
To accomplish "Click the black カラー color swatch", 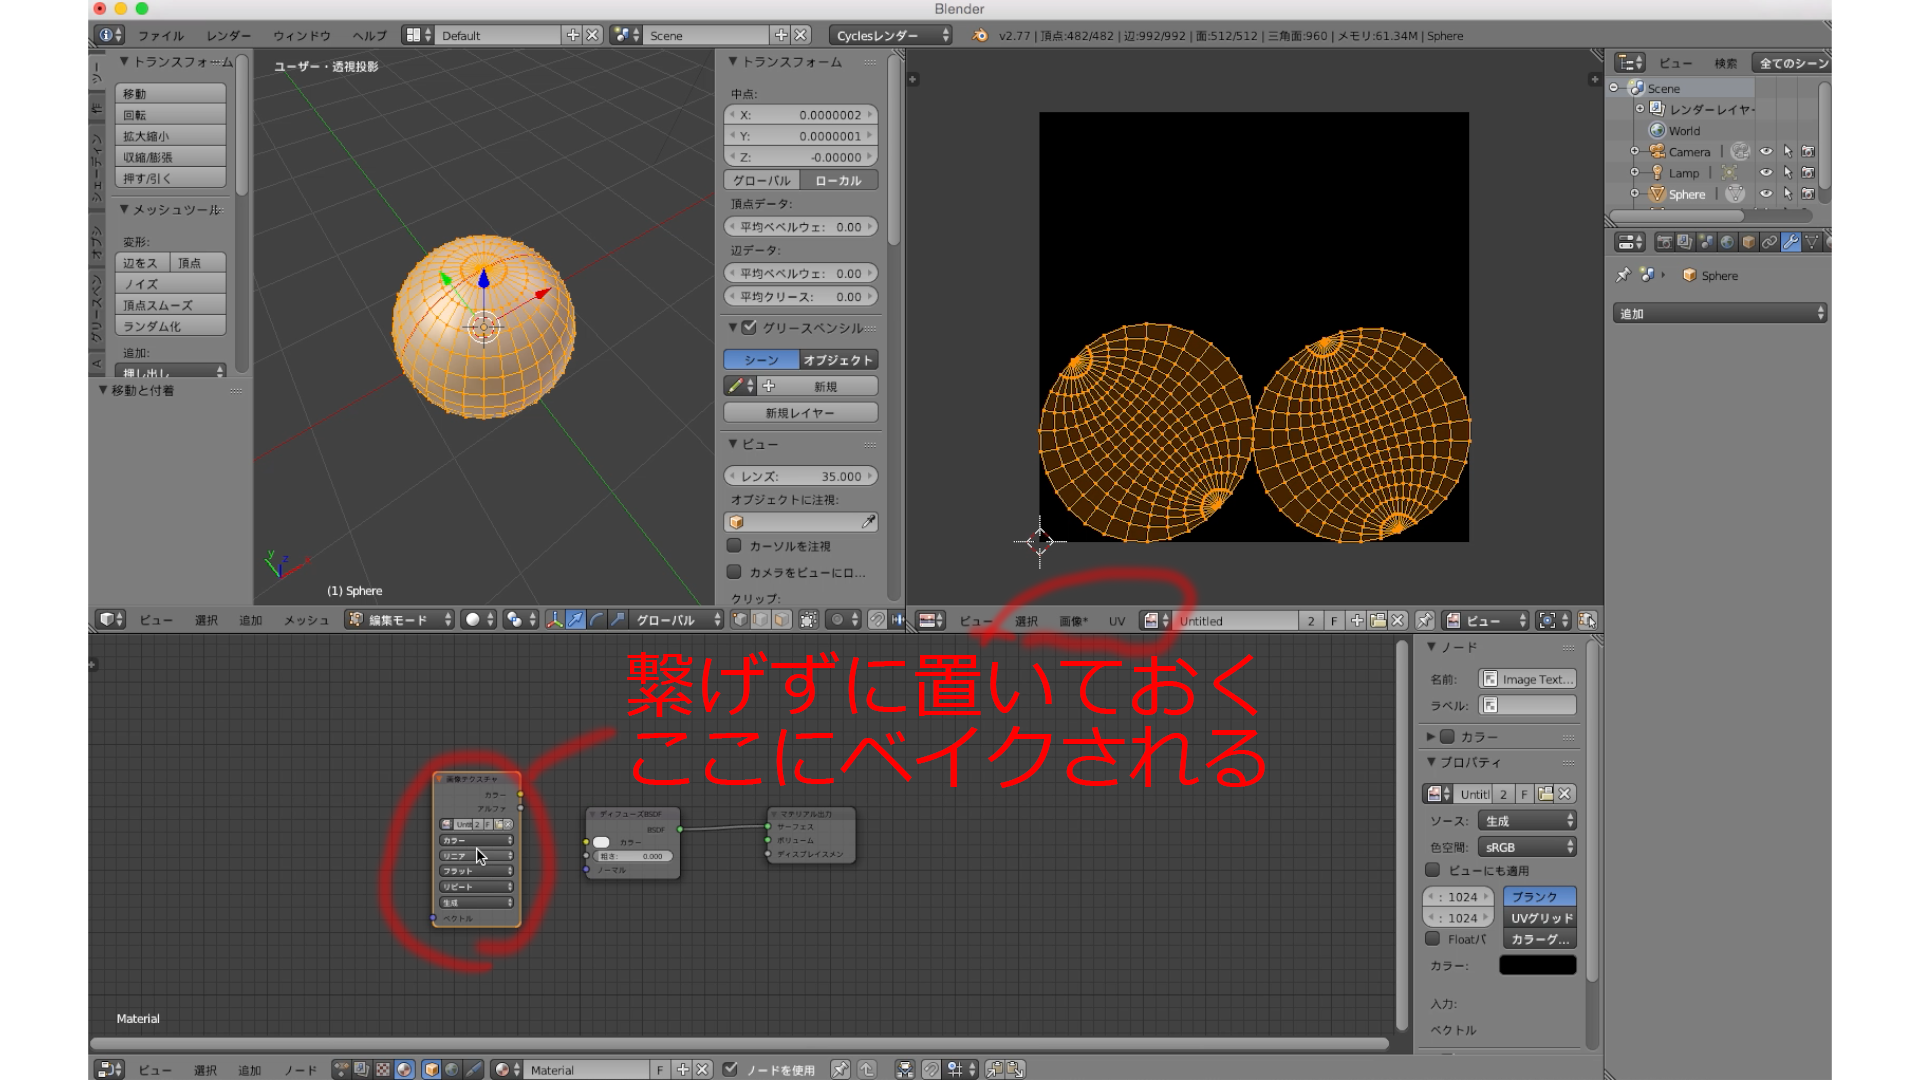I will pos(1537,965).
